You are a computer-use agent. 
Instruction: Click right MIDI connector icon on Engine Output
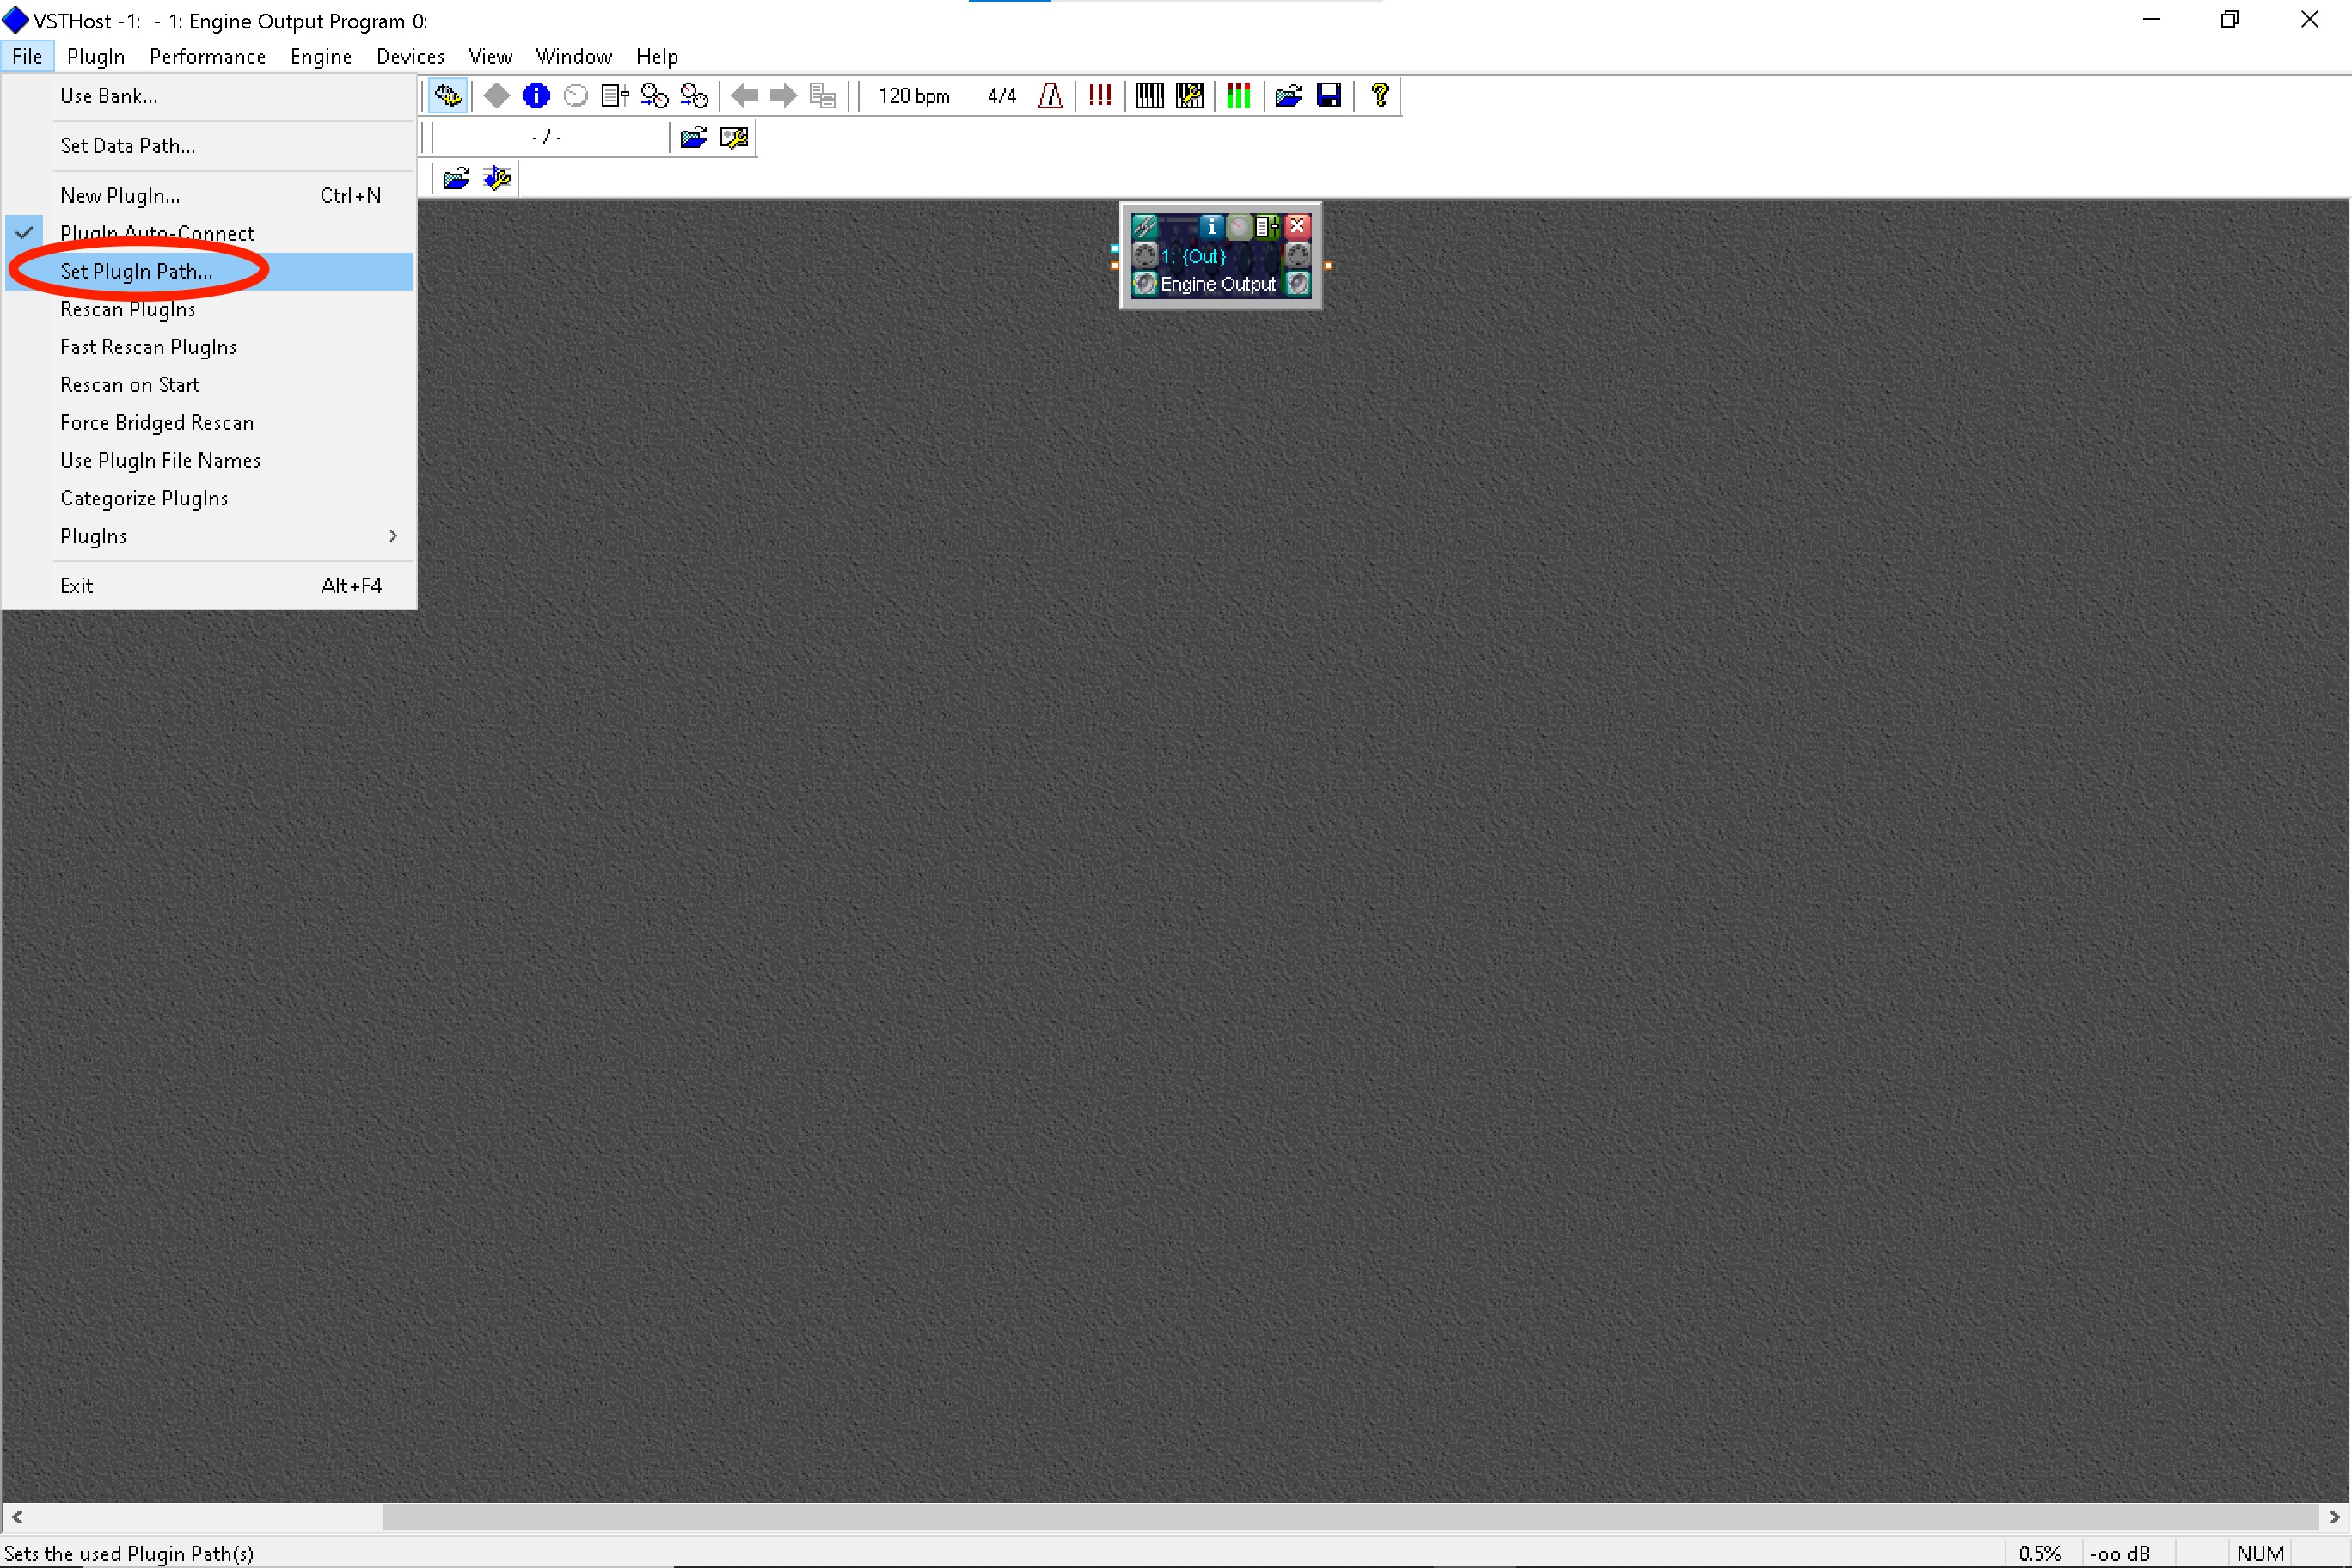pyautogui.click(x=1298, y=255)
